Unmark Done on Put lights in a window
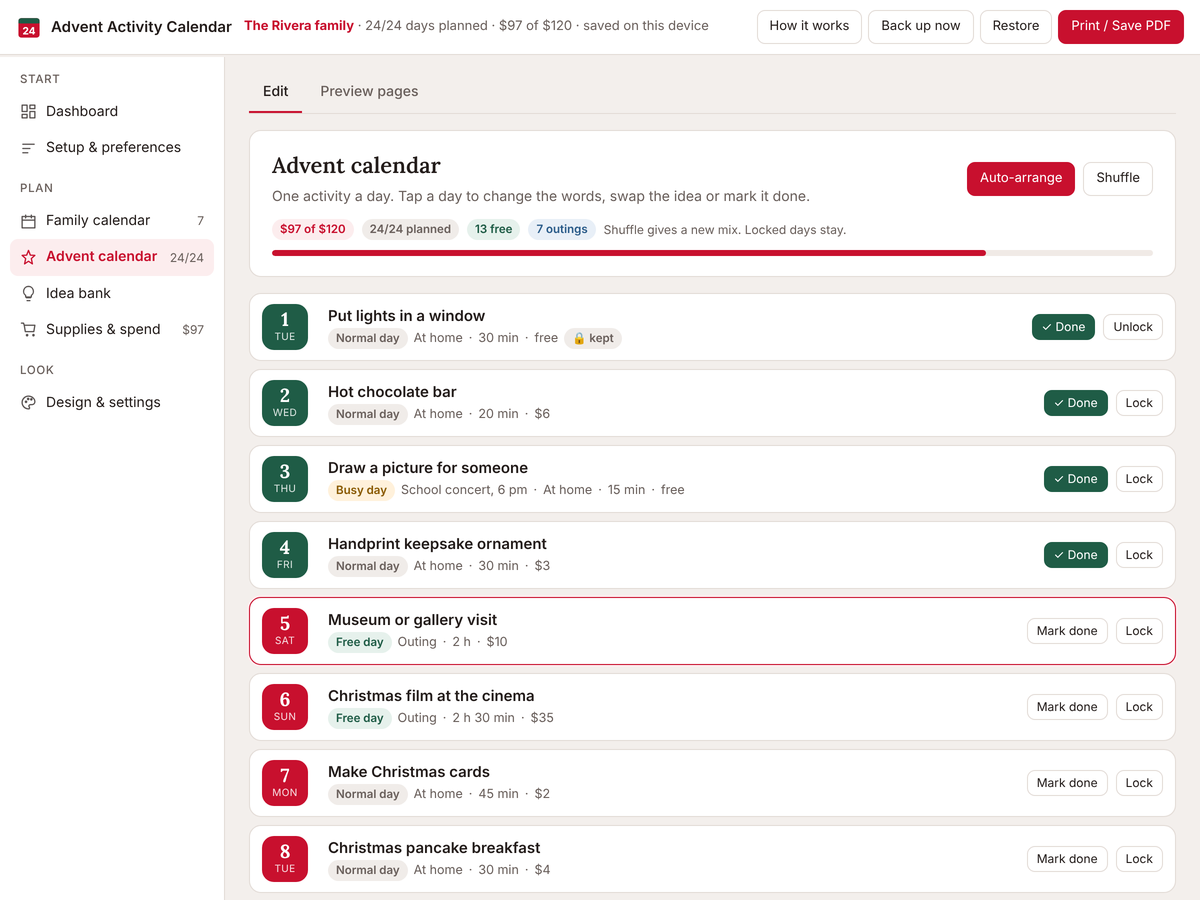Screen dimensions: 1200x900 [1063, 327]
